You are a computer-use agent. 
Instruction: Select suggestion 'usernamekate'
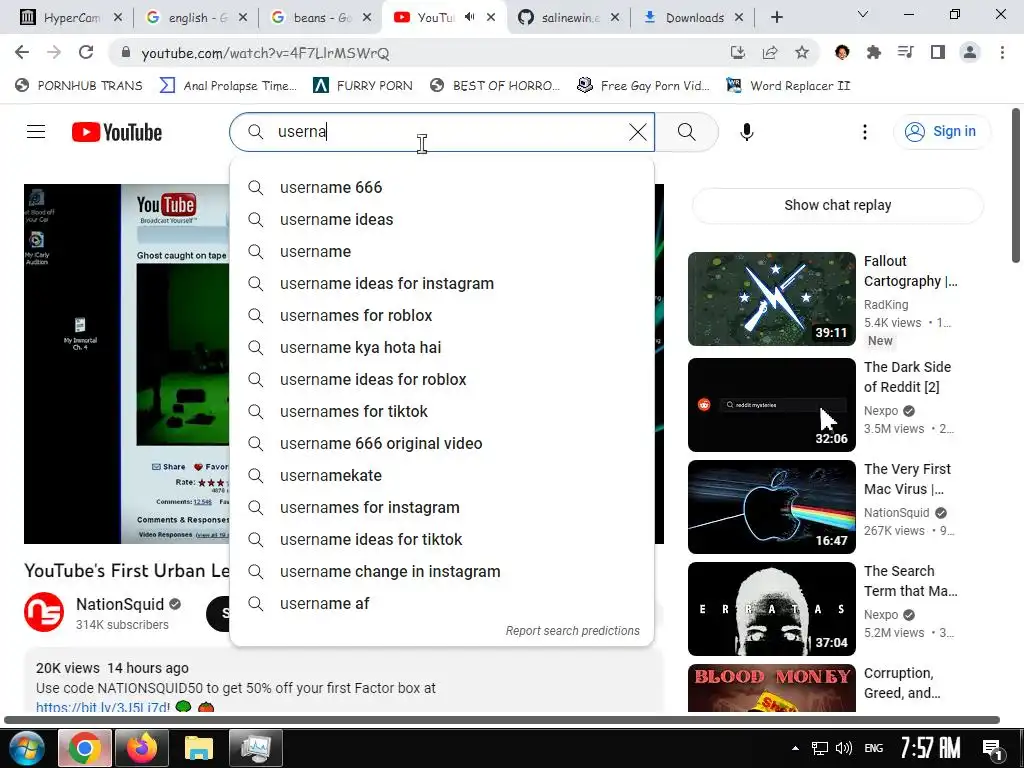441,475
